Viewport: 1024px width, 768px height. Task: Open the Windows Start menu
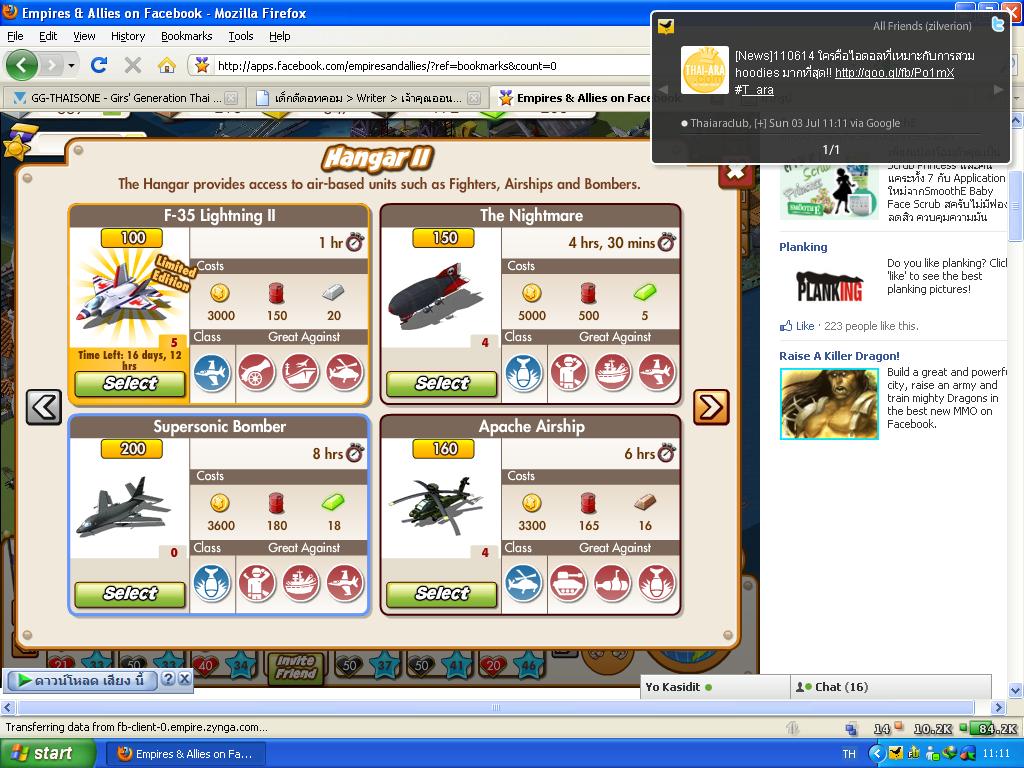(x=47, y=754)
